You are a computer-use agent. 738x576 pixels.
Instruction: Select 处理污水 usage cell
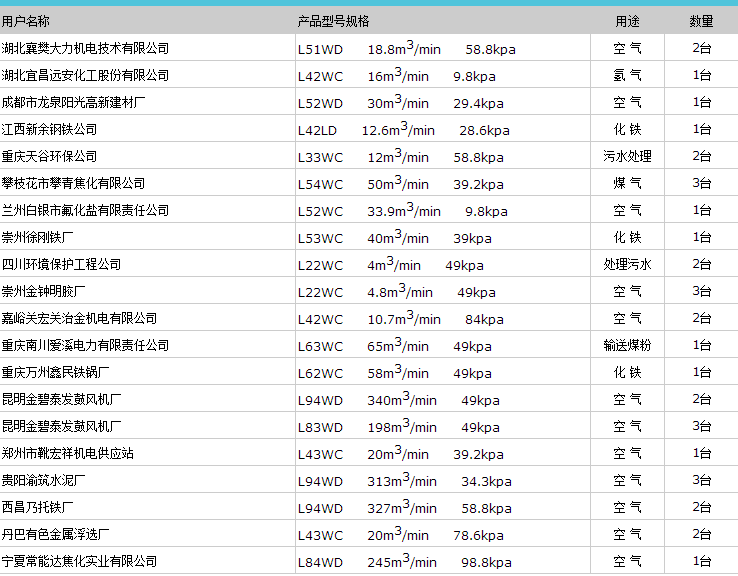[x=627, y=264]
